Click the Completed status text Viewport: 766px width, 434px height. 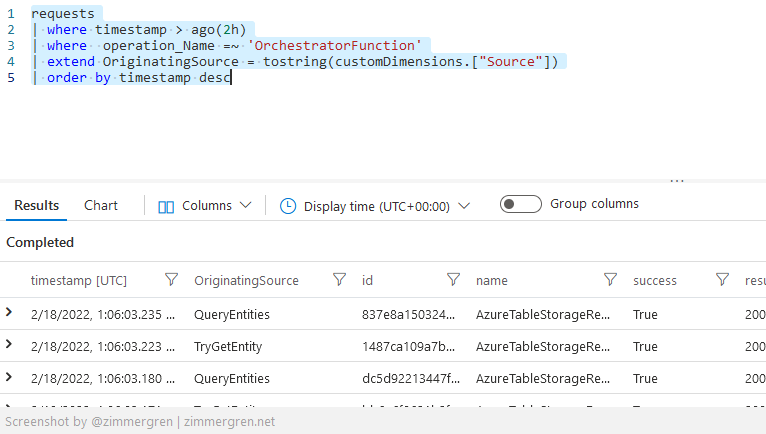tap(40, 242)
